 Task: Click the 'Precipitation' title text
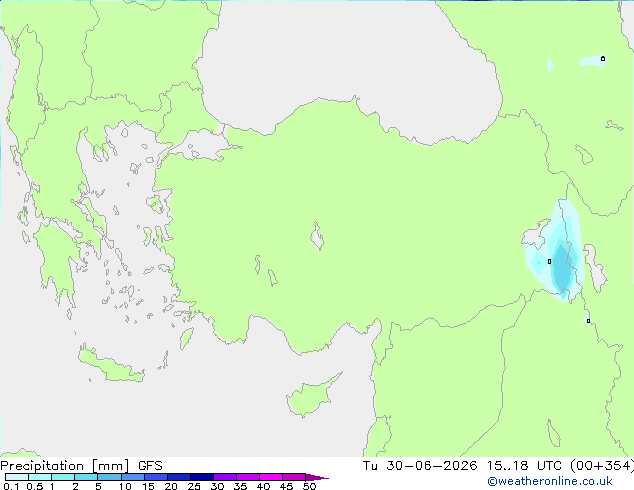click(x=42, y=466)
